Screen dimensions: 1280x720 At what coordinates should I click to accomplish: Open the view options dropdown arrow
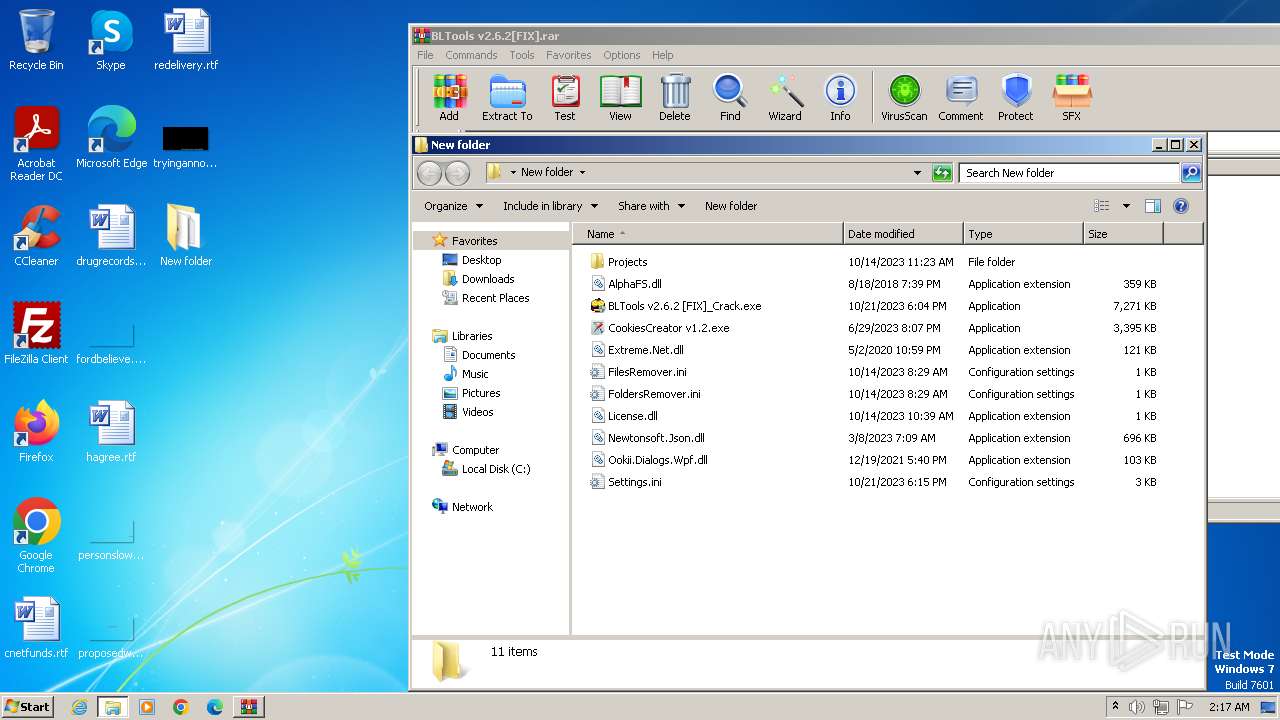(1126, 206)
